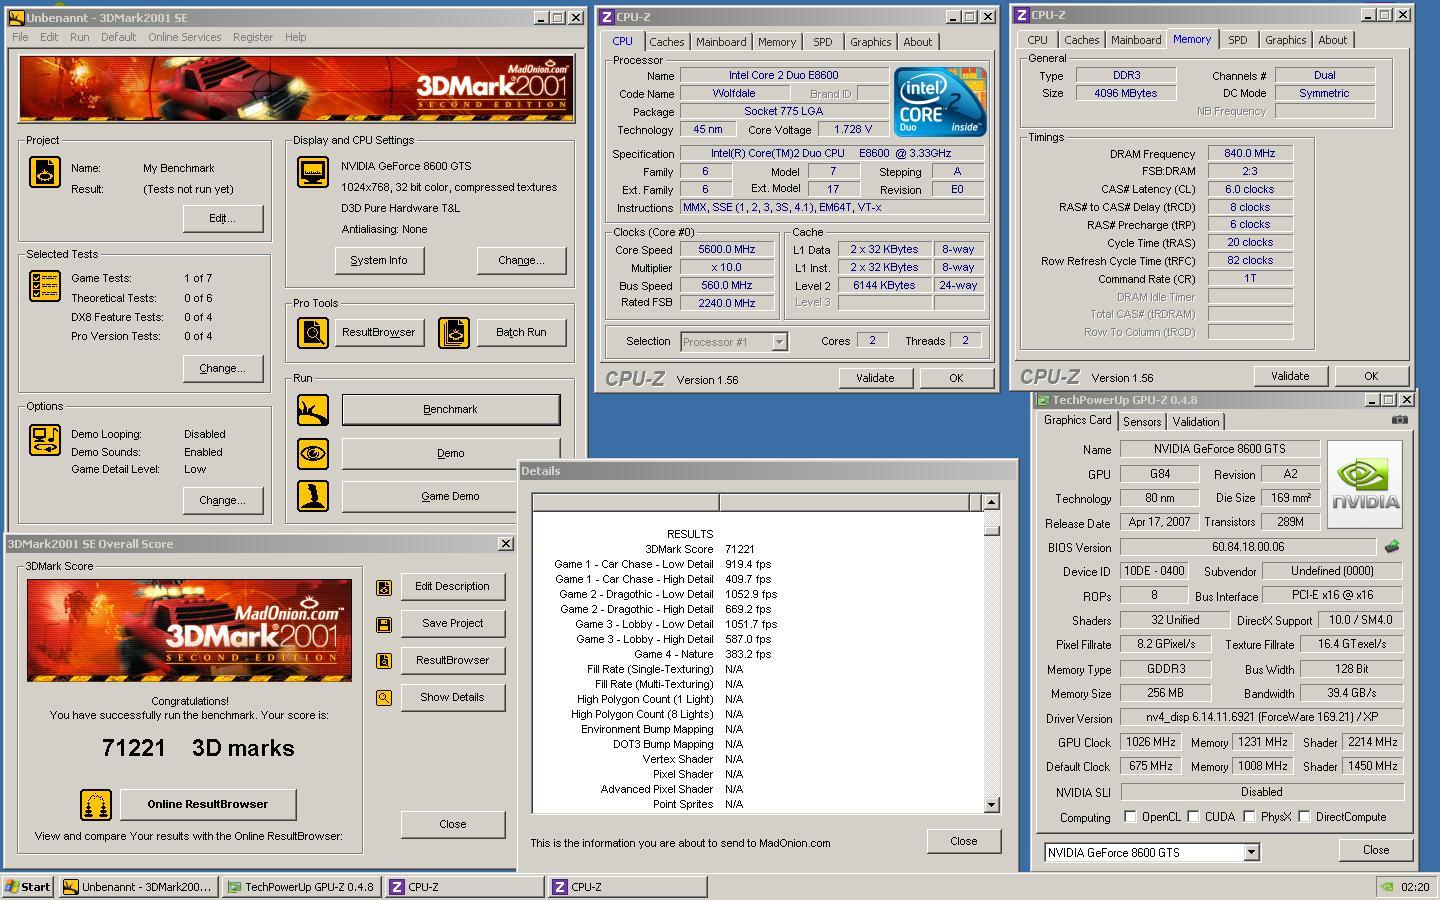Image resolution: width=1440 pixels, height=900 pixels.
Task: Click the System Info button
Action: point(379,260)
